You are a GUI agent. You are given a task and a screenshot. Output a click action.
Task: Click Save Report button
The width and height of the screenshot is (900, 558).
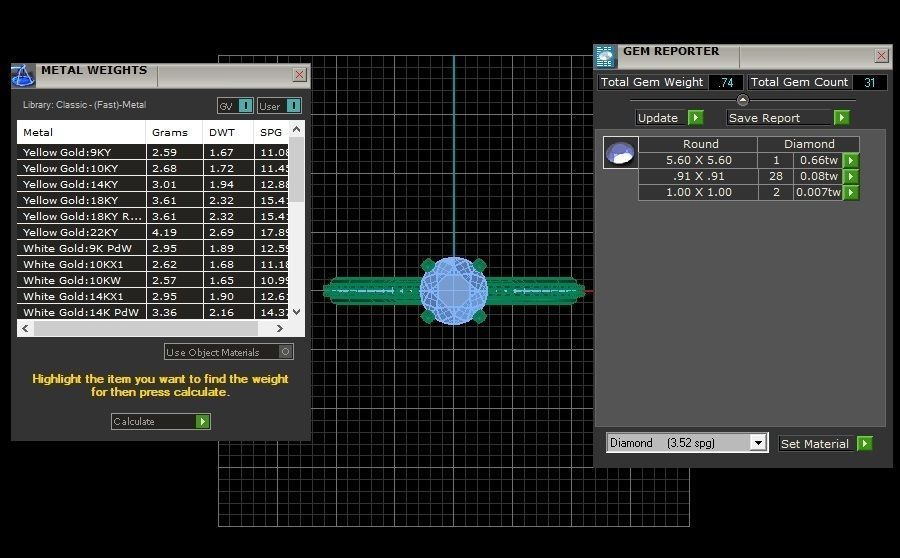pyautogui.click(x=788, y=118)
